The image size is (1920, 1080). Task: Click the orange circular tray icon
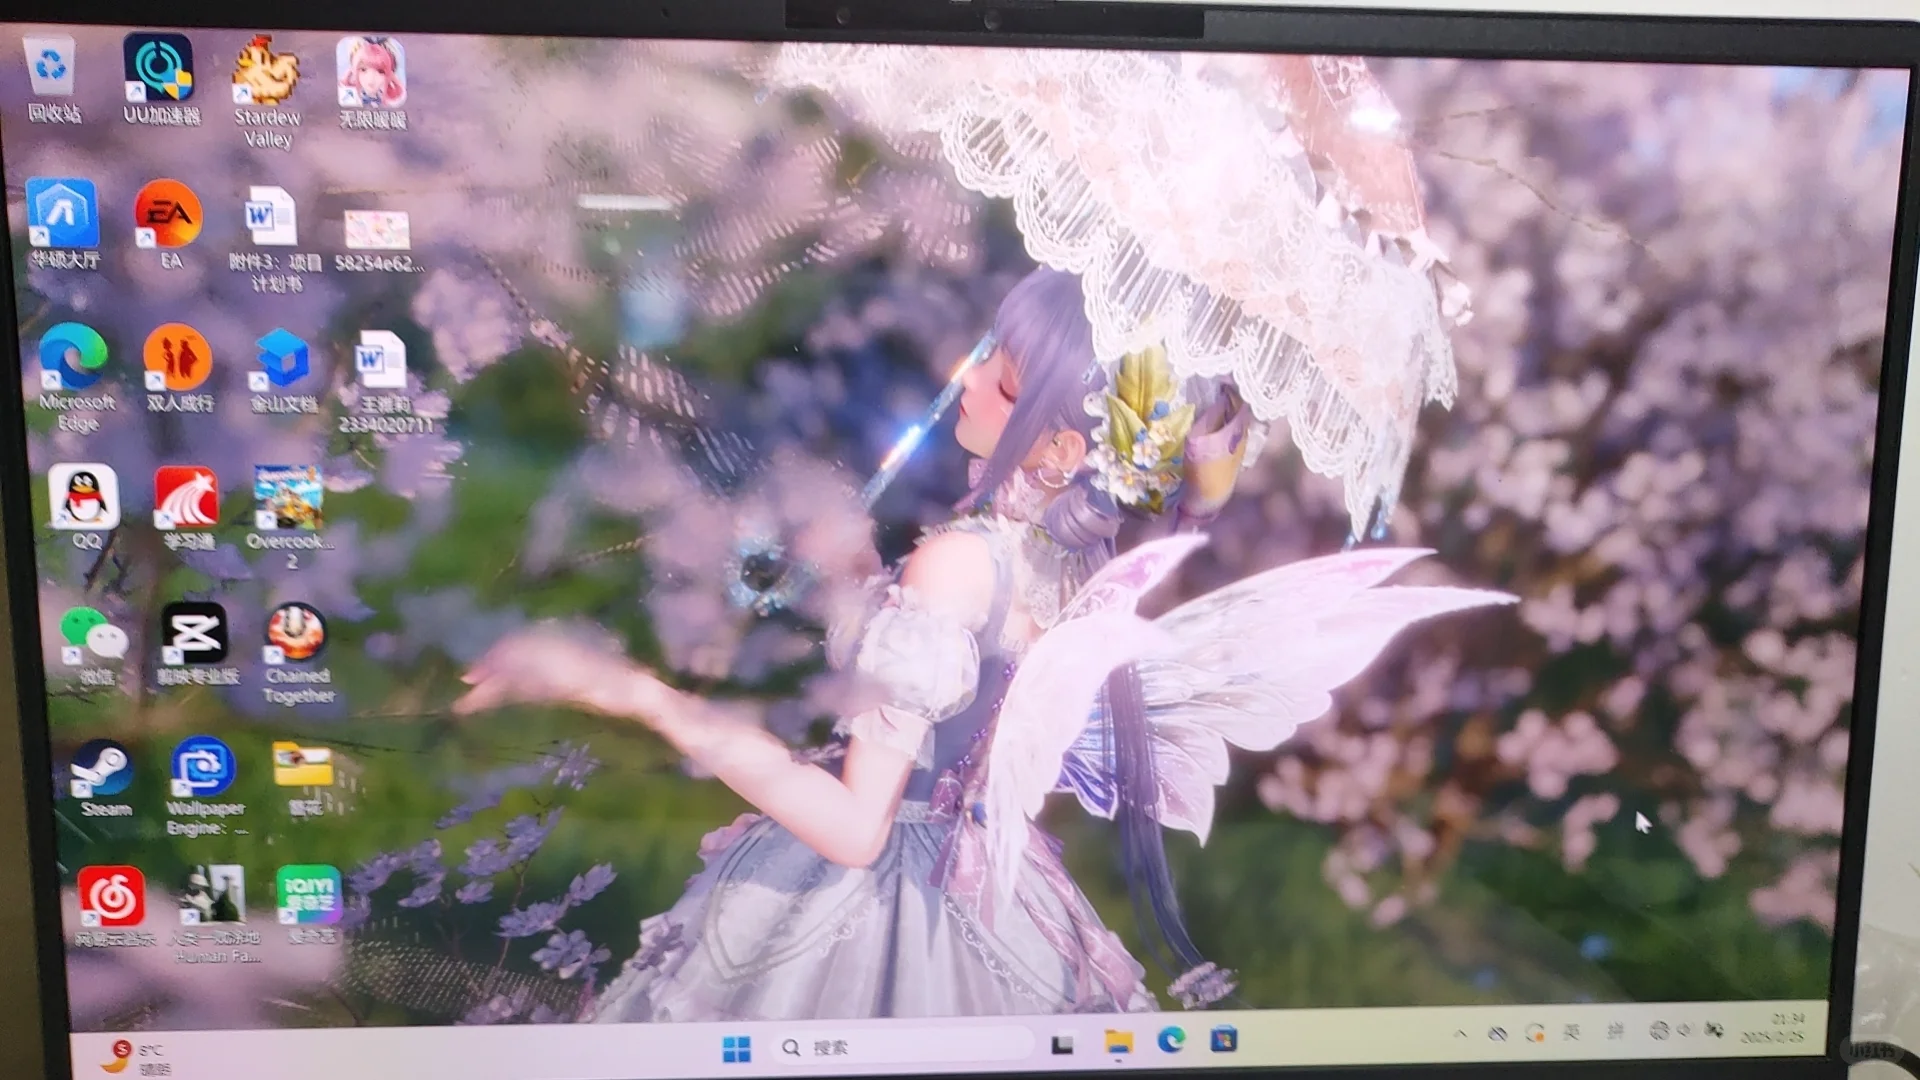[1534, 1033]
